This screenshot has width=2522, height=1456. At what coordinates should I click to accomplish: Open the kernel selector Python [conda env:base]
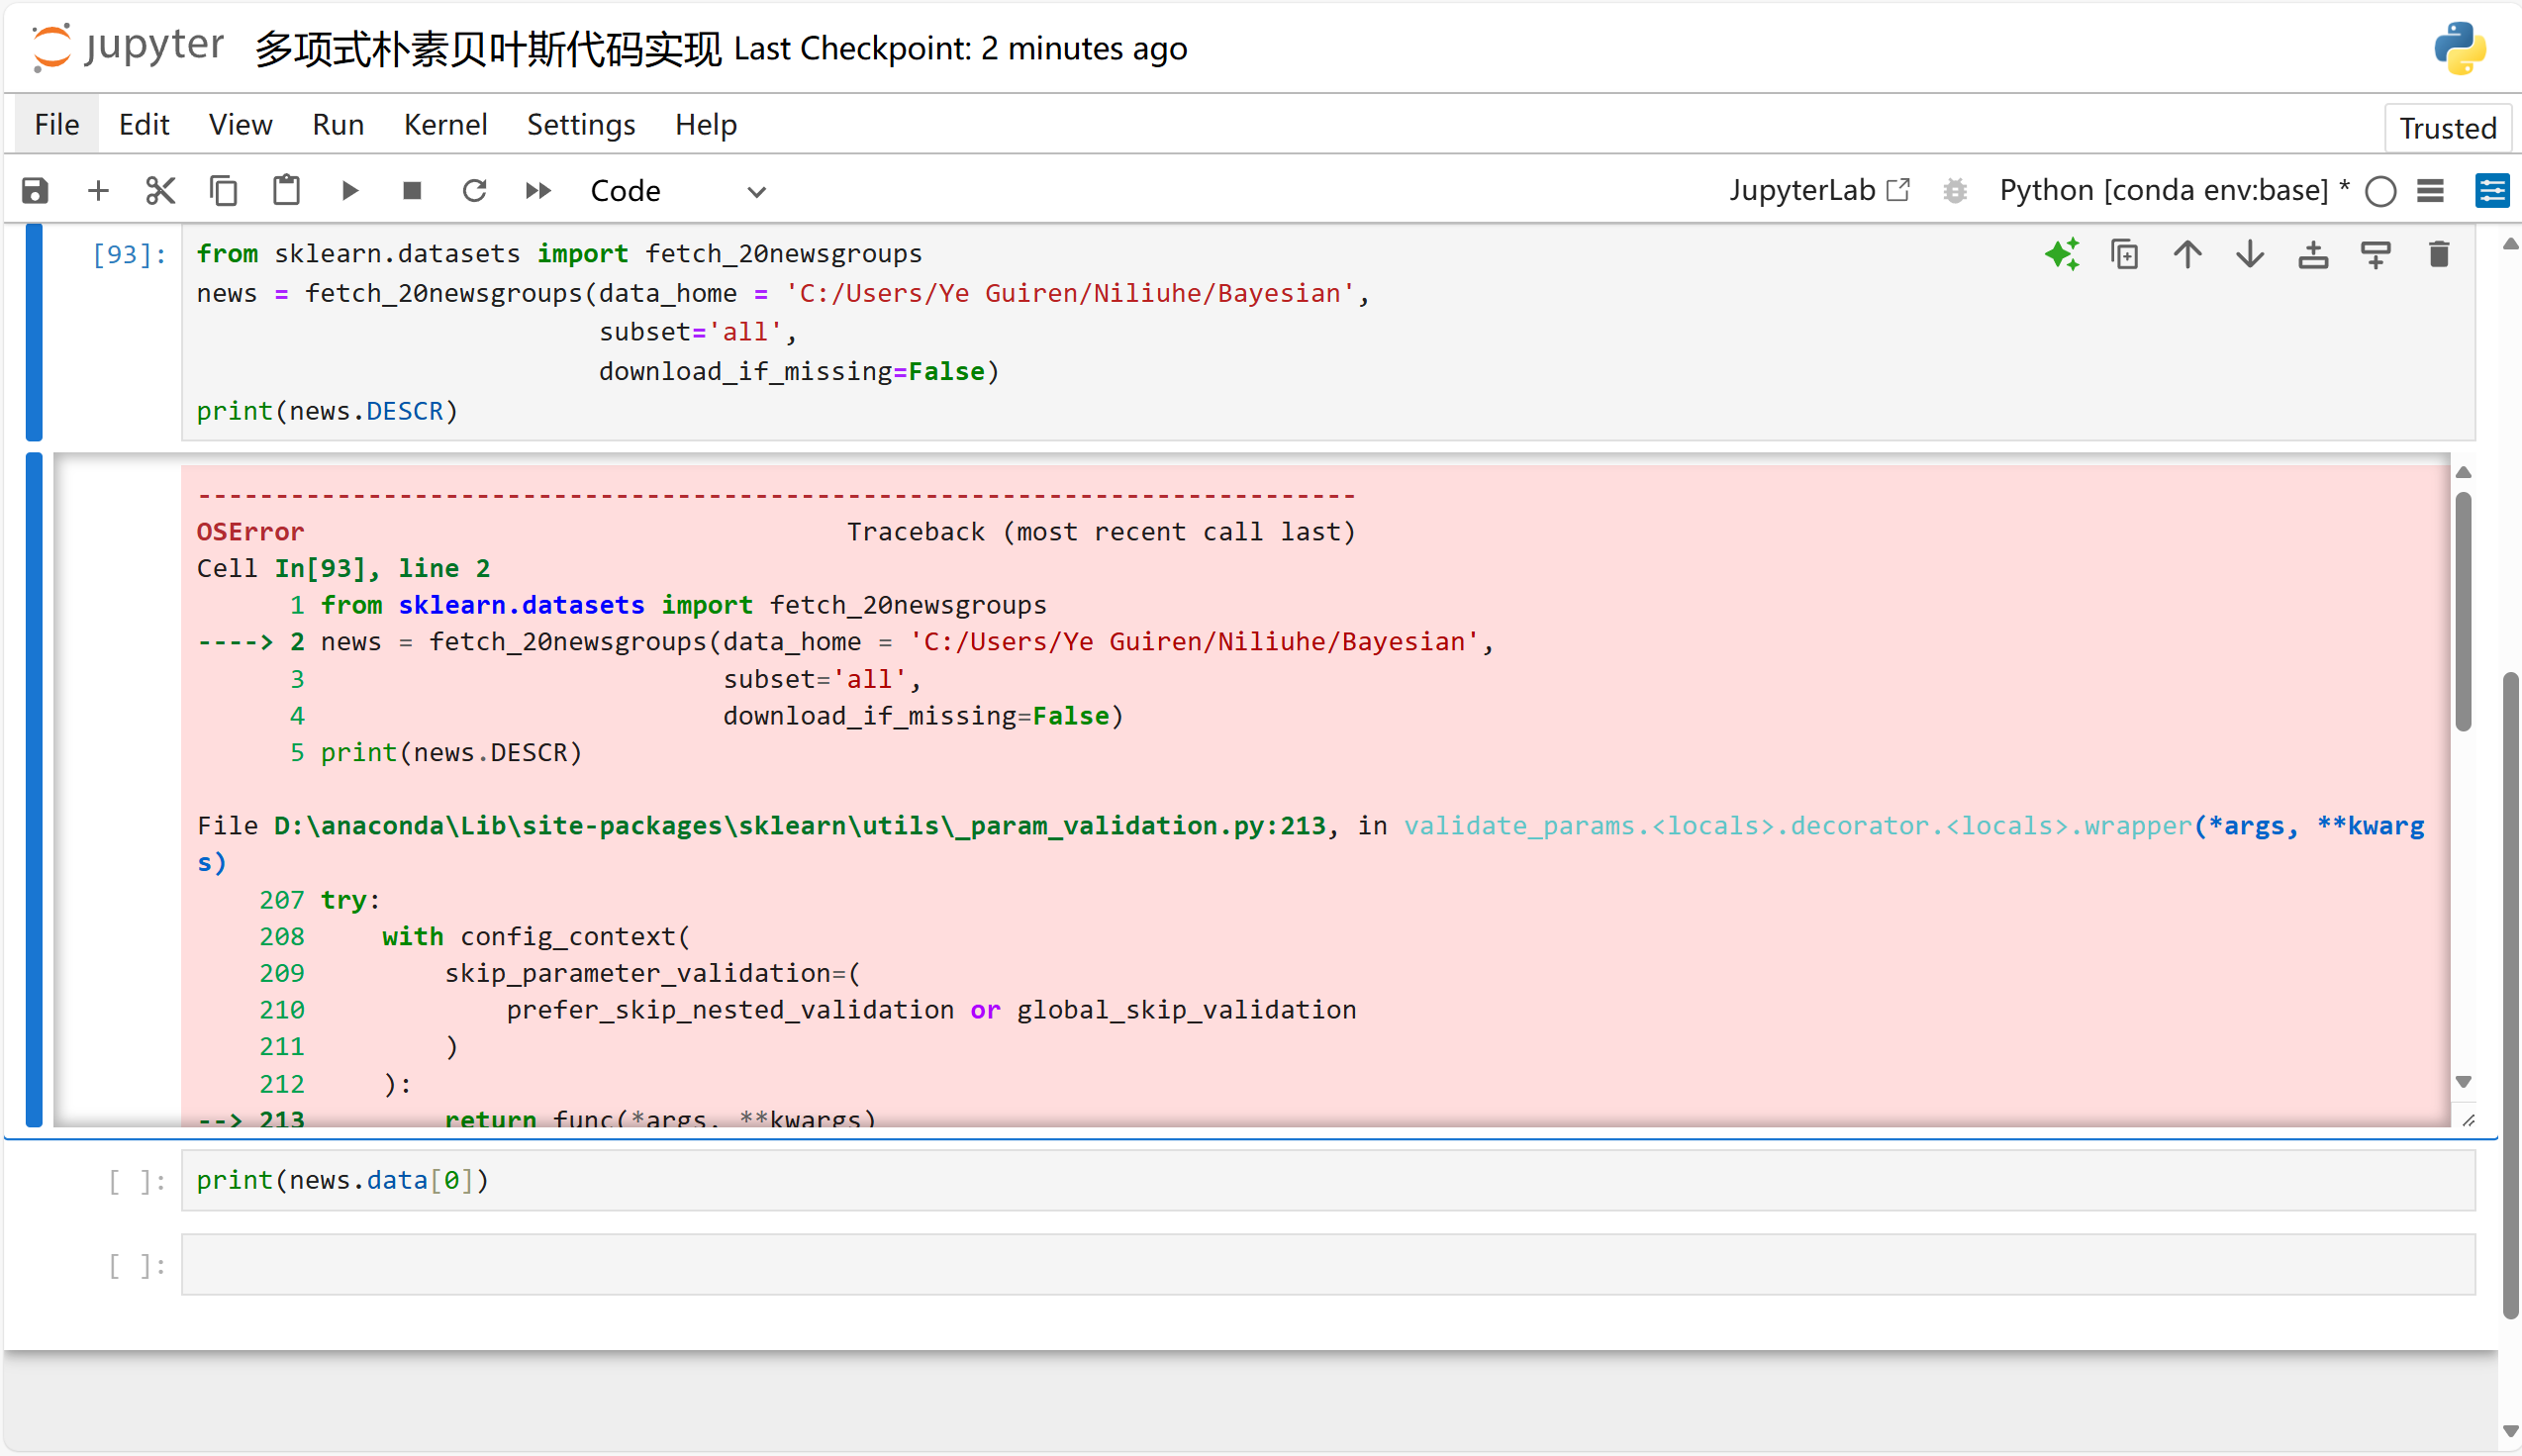click(x=2163, y=190)
